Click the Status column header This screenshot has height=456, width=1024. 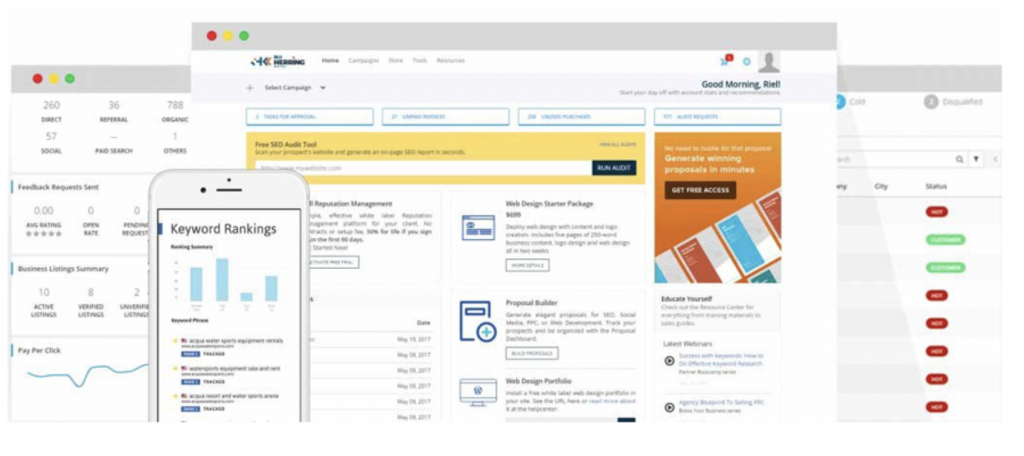point(936,187)
